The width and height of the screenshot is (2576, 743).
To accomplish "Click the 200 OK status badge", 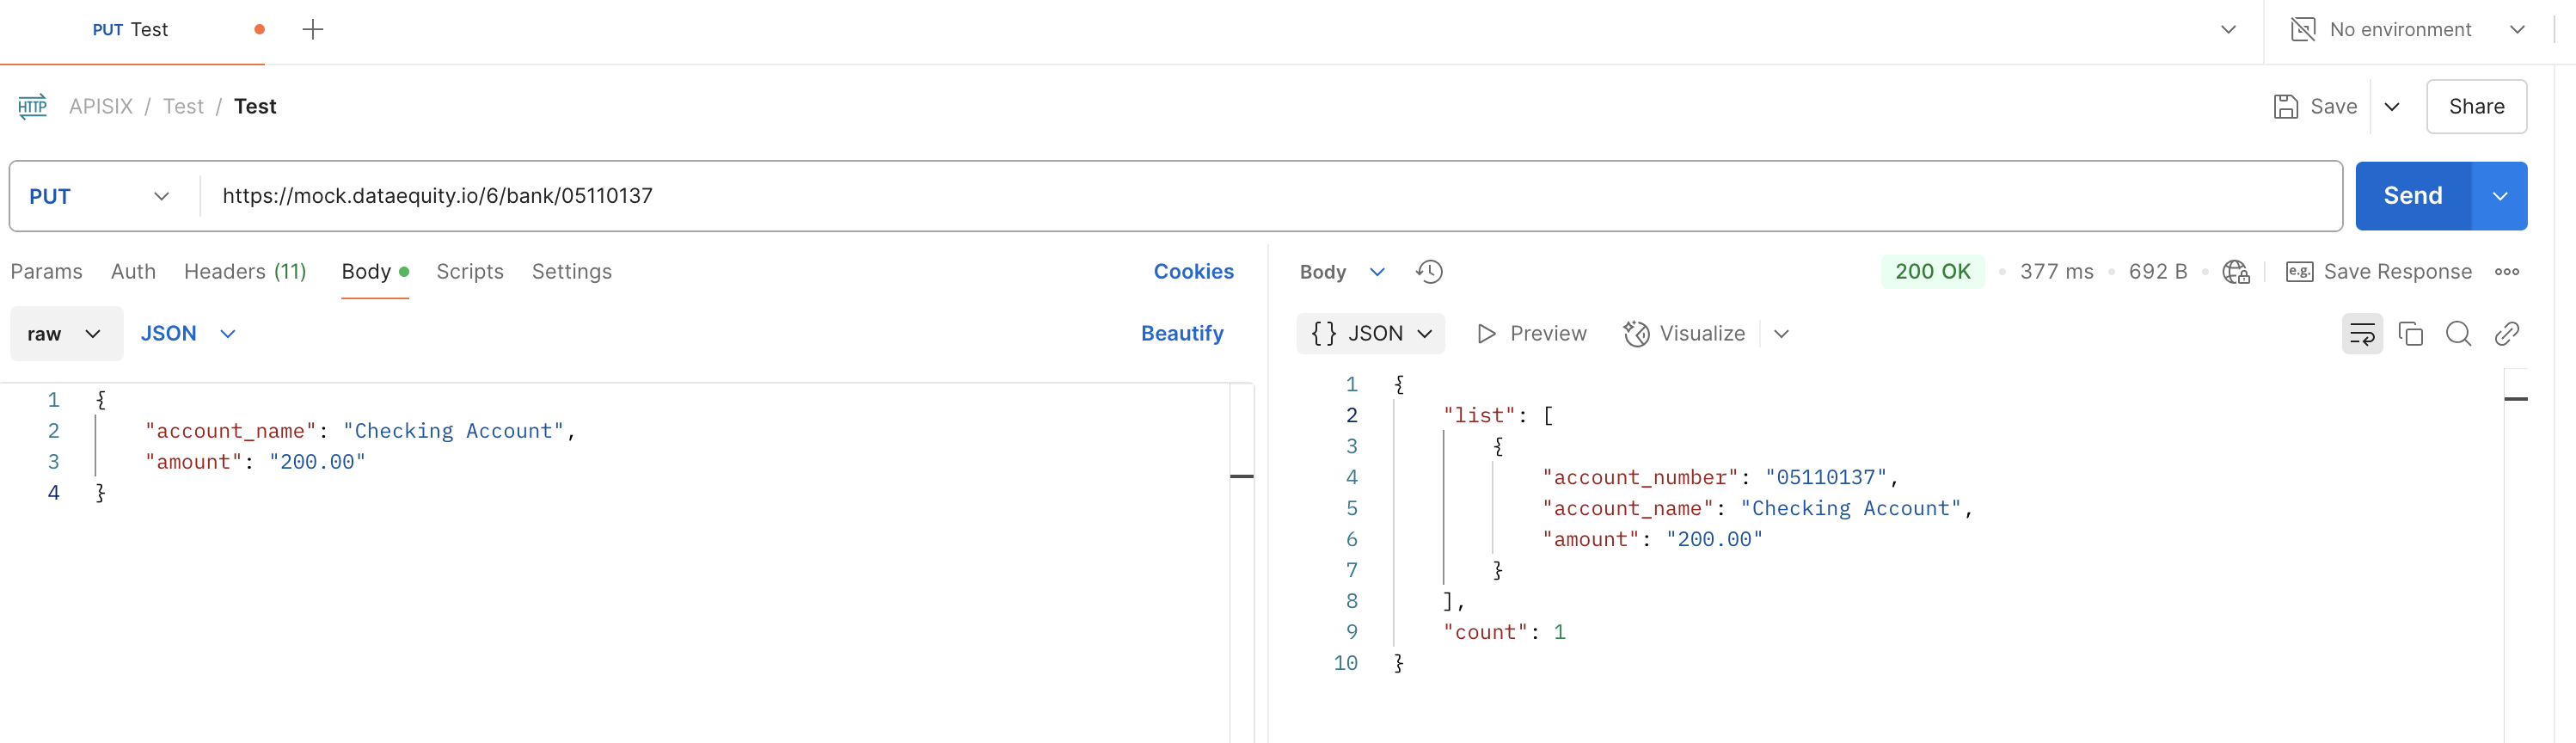I will point(1932,272).
